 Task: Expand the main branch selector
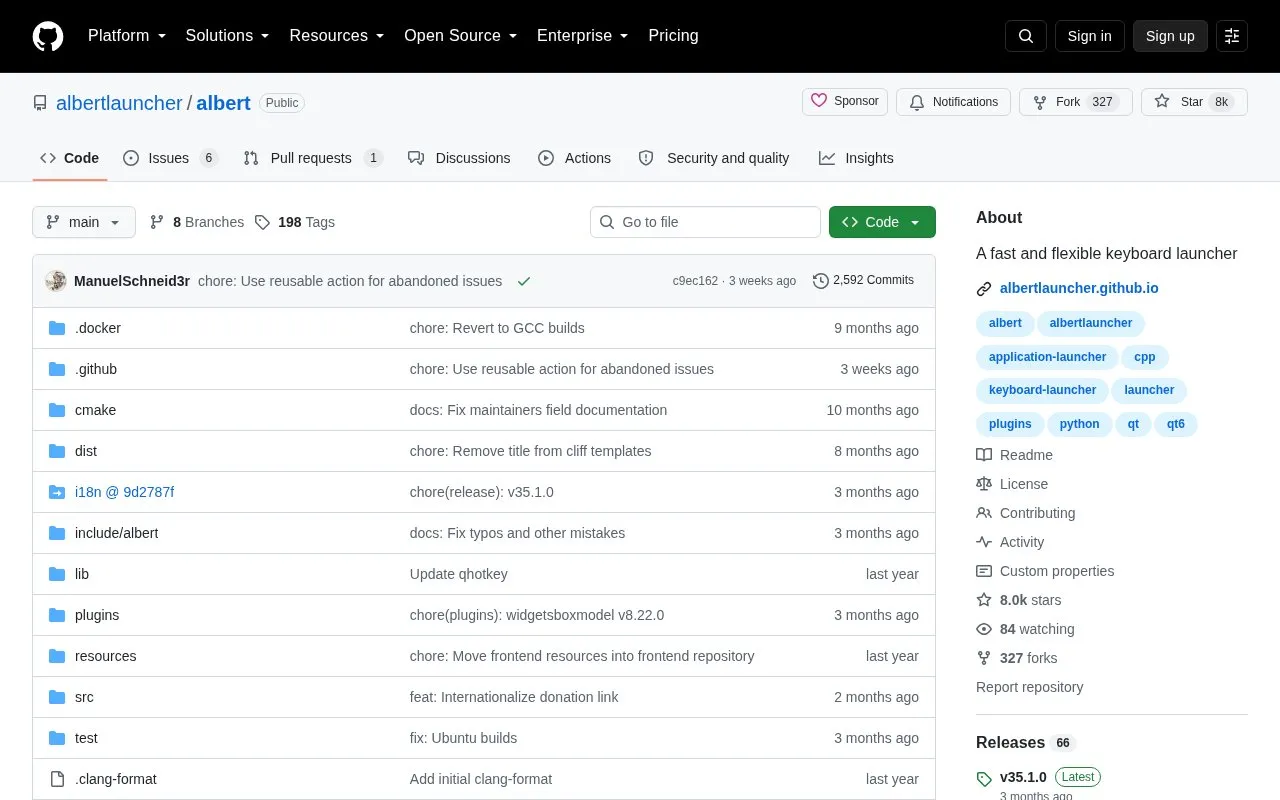[x=84, y=222]
